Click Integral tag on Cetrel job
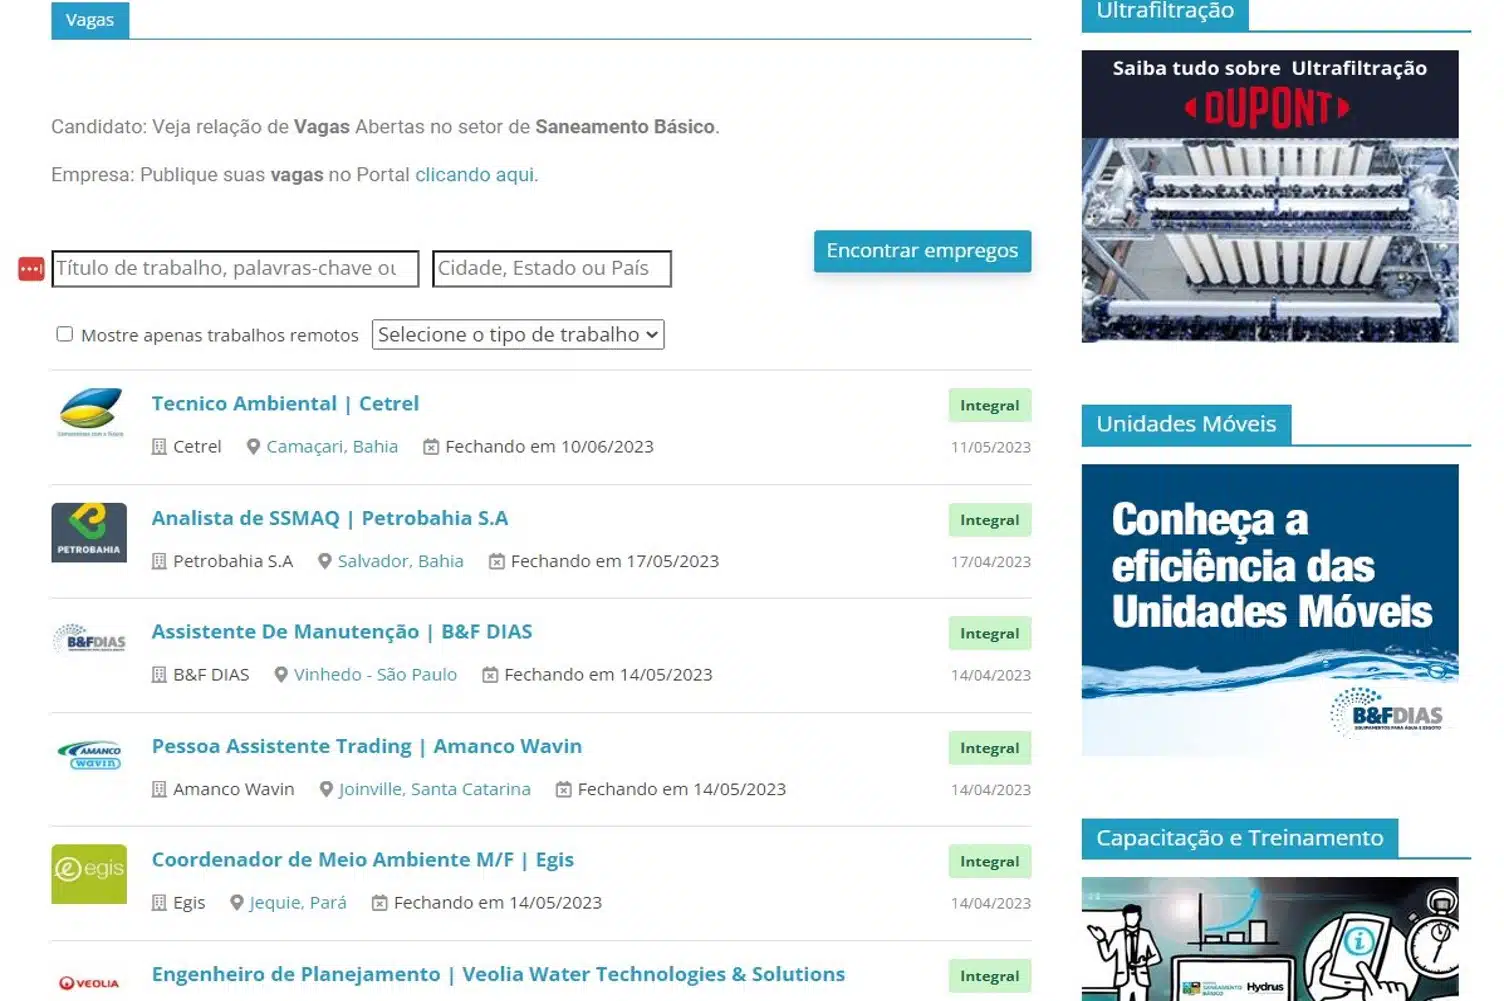Image resolution: width=1504 pixels, height=1001 pixels. coord(990,406)
